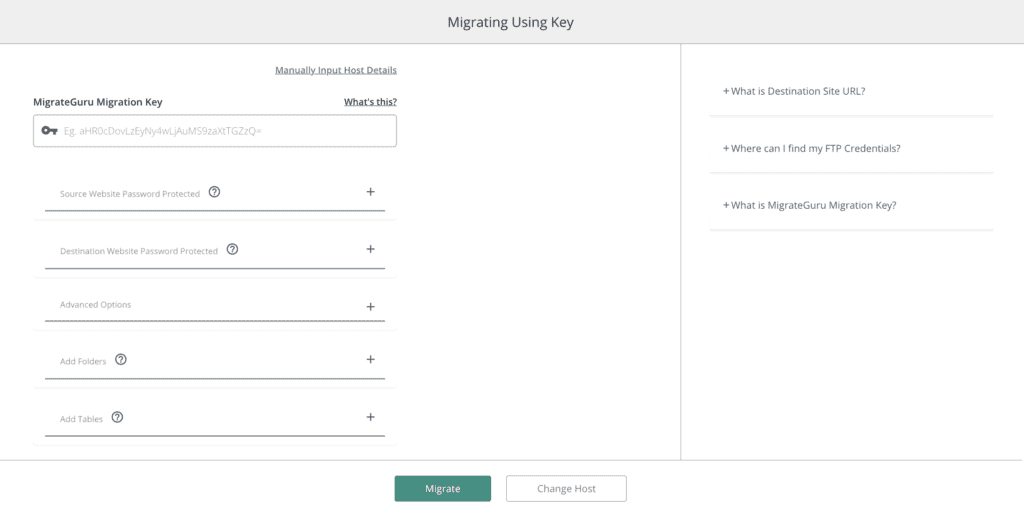Start migration with the Migrate button
The image size is (1024, 530).
click(443, 488)
